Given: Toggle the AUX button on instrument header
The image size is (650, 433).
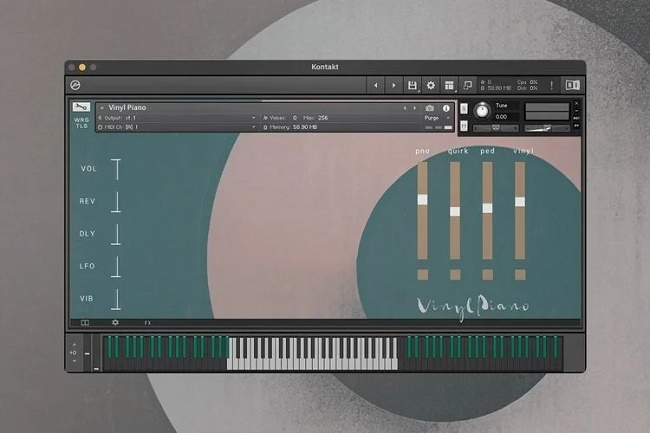Looking at the screenshot, I should [576, 118].
